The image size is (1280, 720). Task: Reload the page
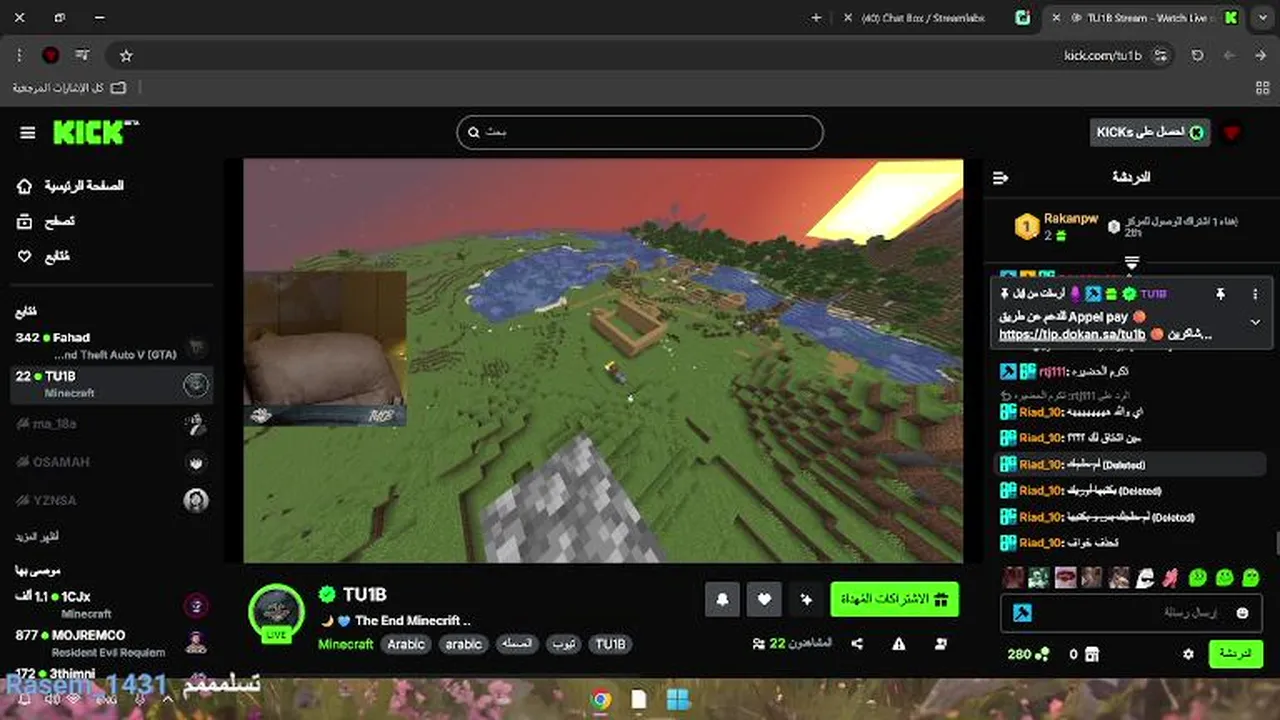1197,55
